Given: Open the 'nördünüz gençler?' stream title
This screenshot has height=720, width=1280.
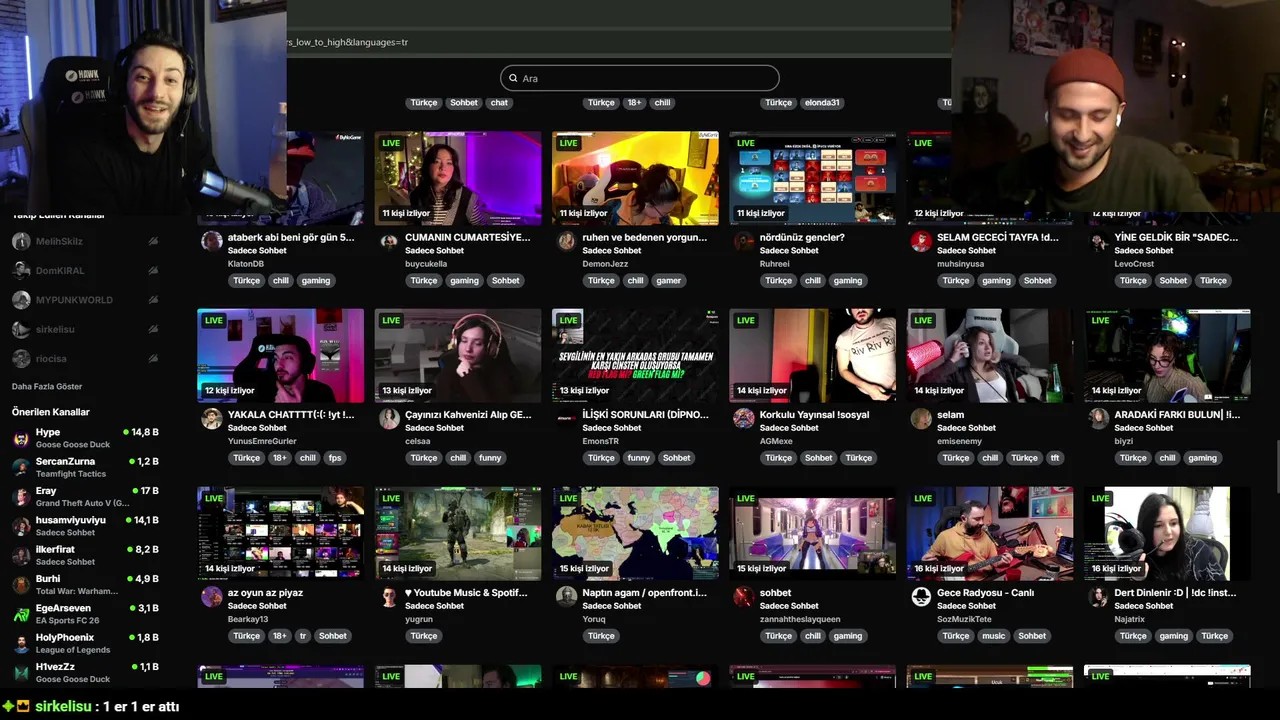Looking at the screenshot, I should coord(802,237).
